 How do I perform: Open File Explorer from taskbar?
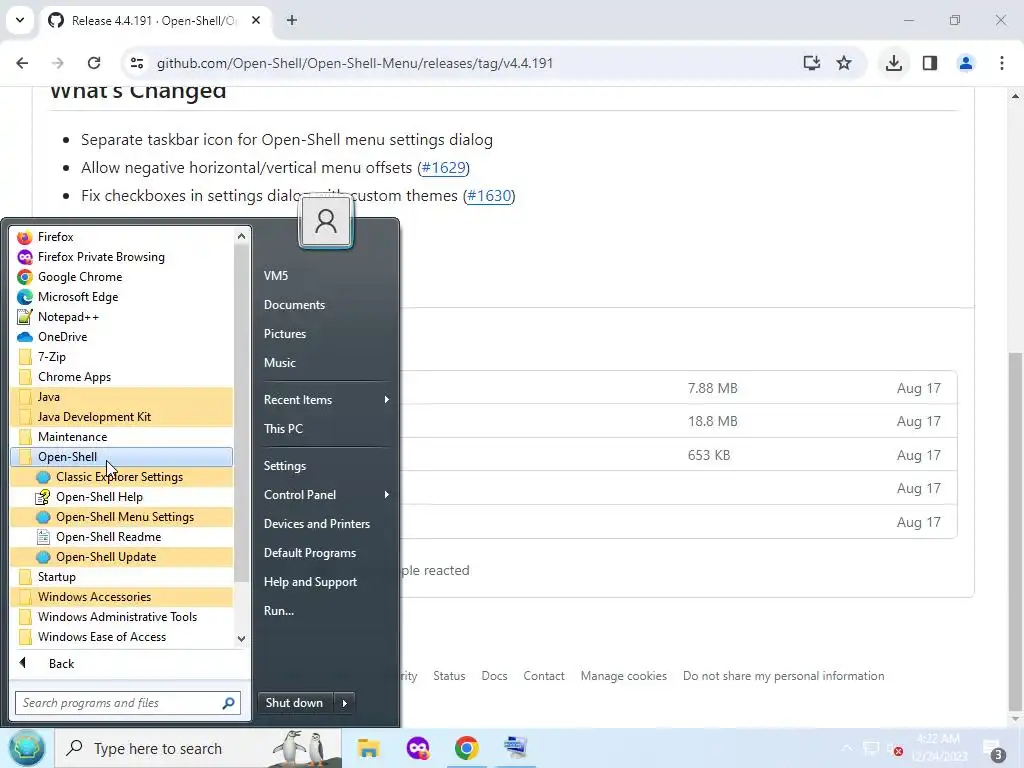368,748
